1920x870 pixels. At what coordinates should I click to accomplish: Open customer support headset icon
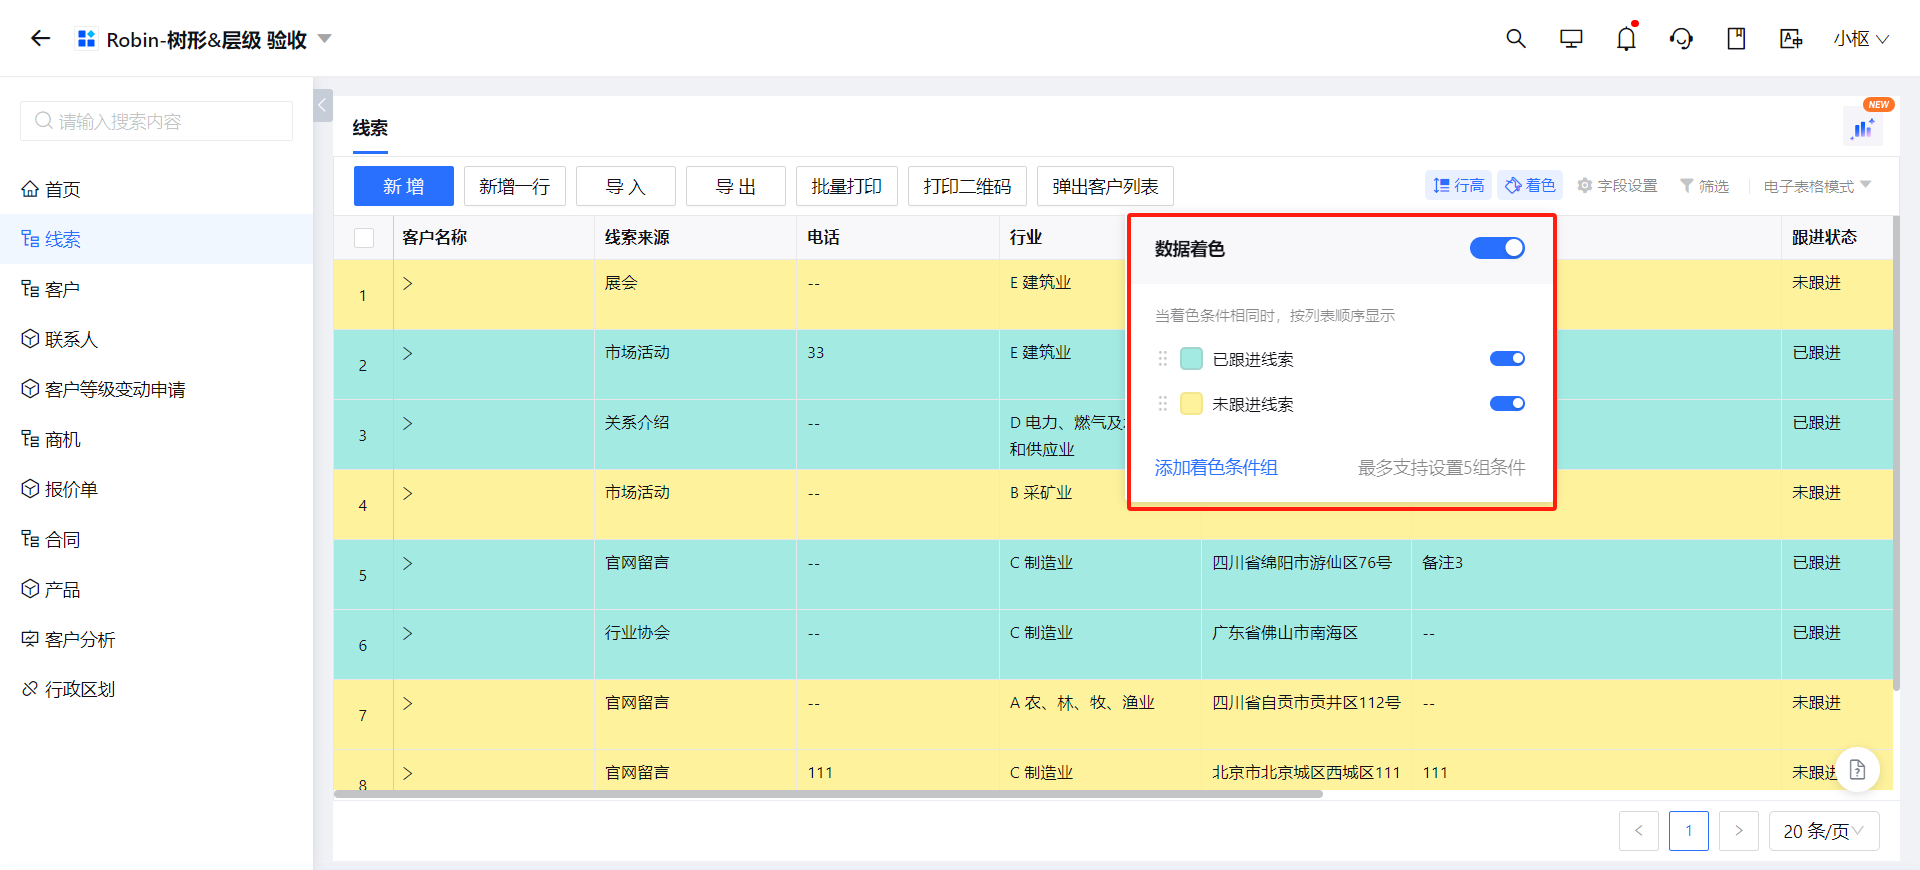pyautogui.click(x=1681, y=39)
